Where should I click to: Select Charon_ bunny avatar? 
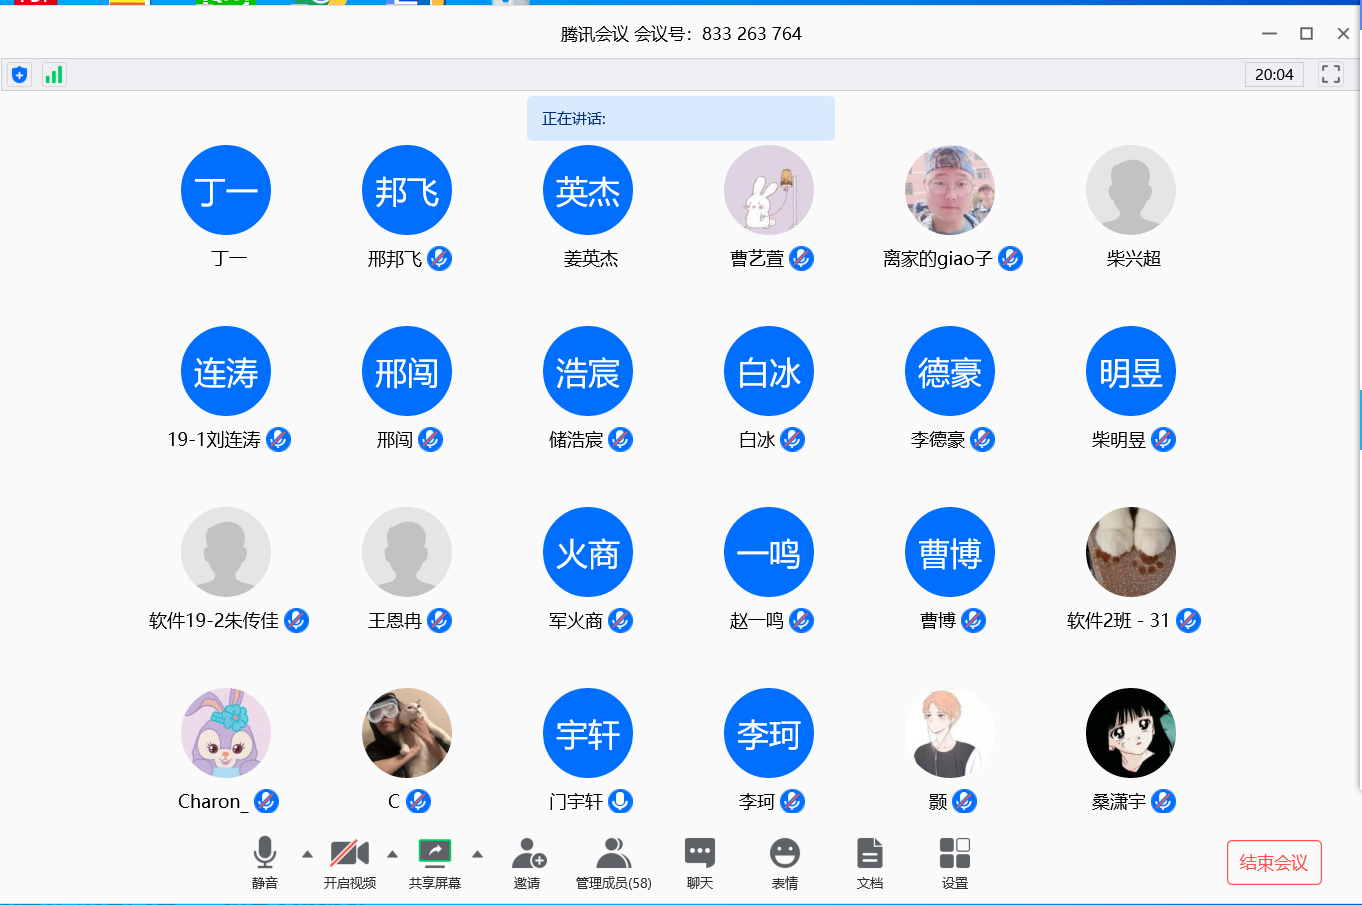point(226,733)
